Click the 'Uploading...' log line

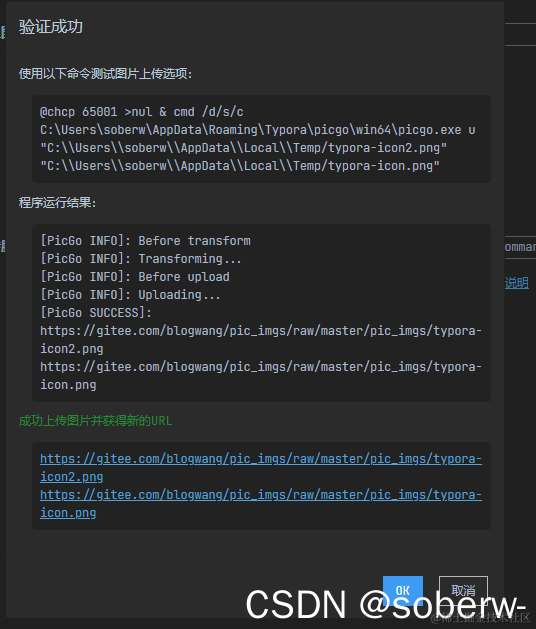coord(130,295)
